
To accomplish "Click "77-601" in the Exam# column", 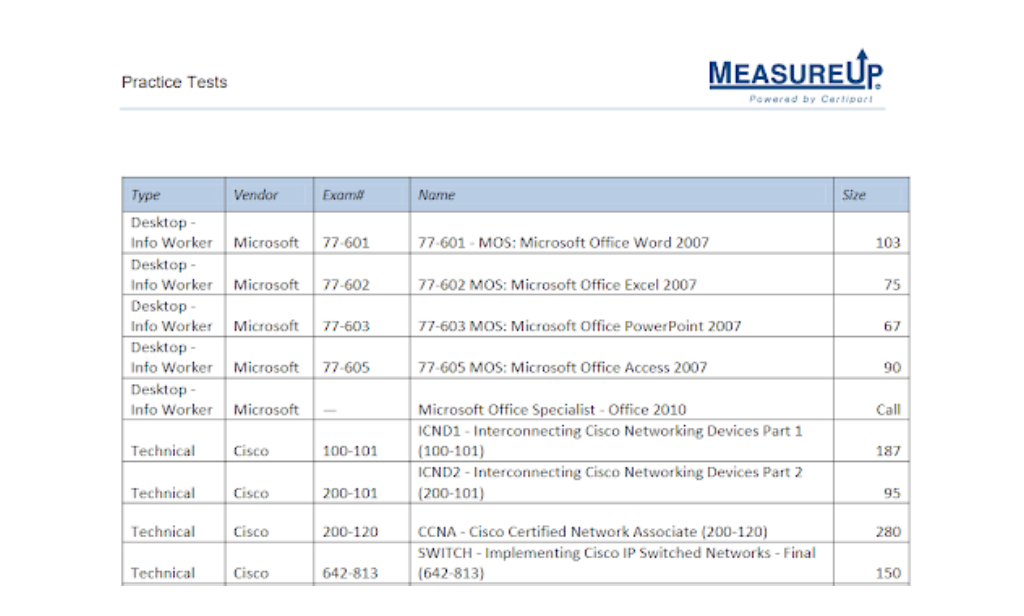I will [x=345, y=243].
